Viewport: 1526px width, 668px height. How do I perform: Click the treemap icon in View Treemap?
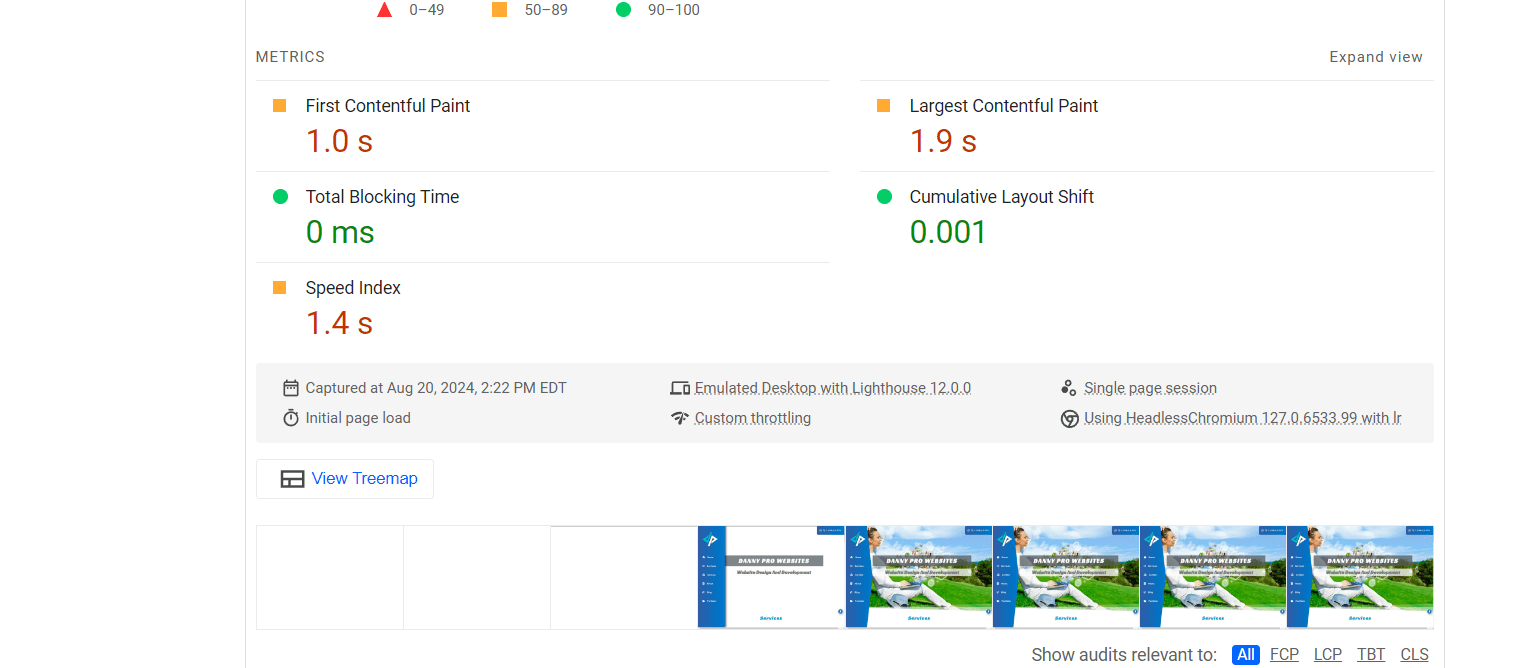pyautogui.click(x=292, y=479)
